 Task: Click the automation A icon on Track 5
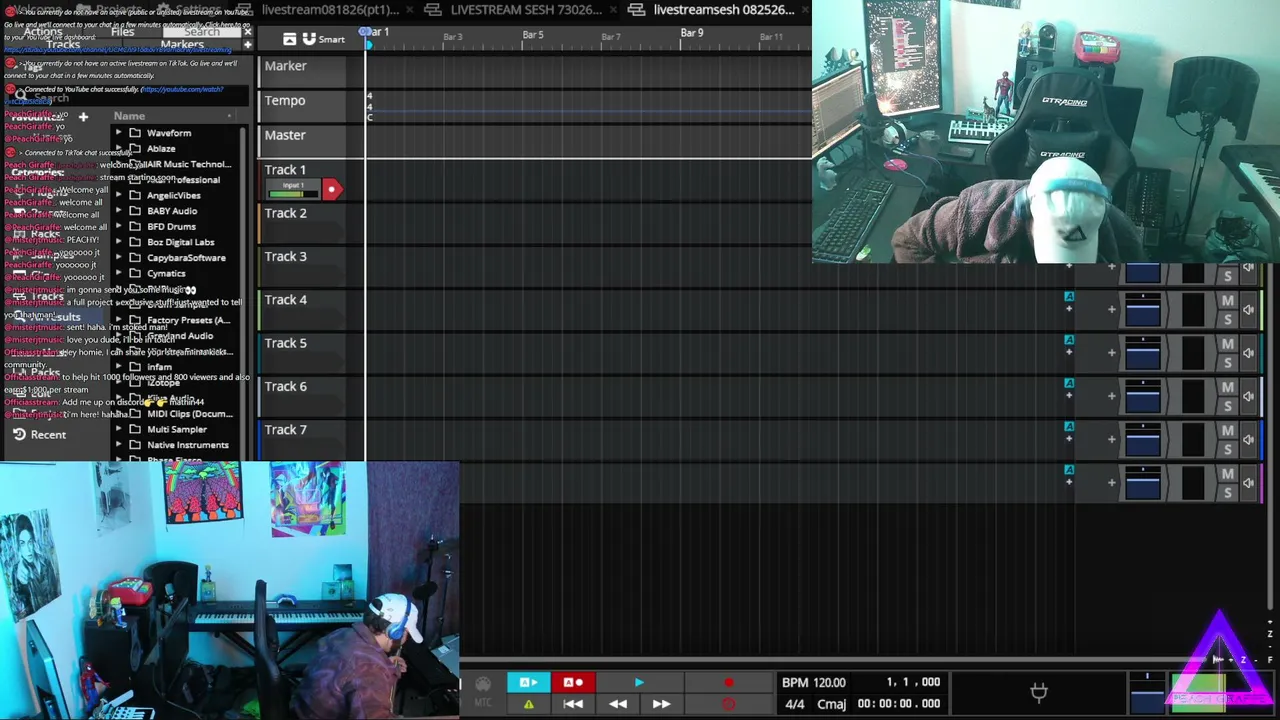click(x=1069, y=340)
